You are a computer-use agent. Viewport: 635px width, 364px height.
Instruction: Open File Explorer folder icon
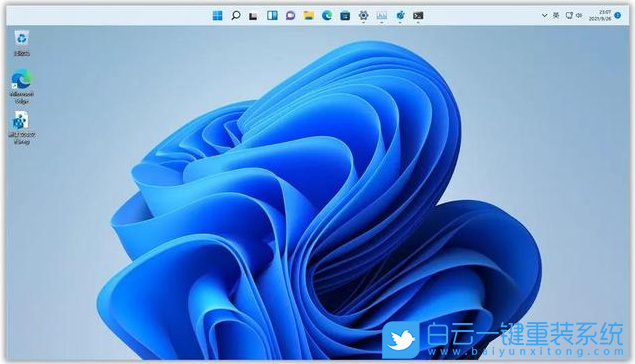pos(309,15)
